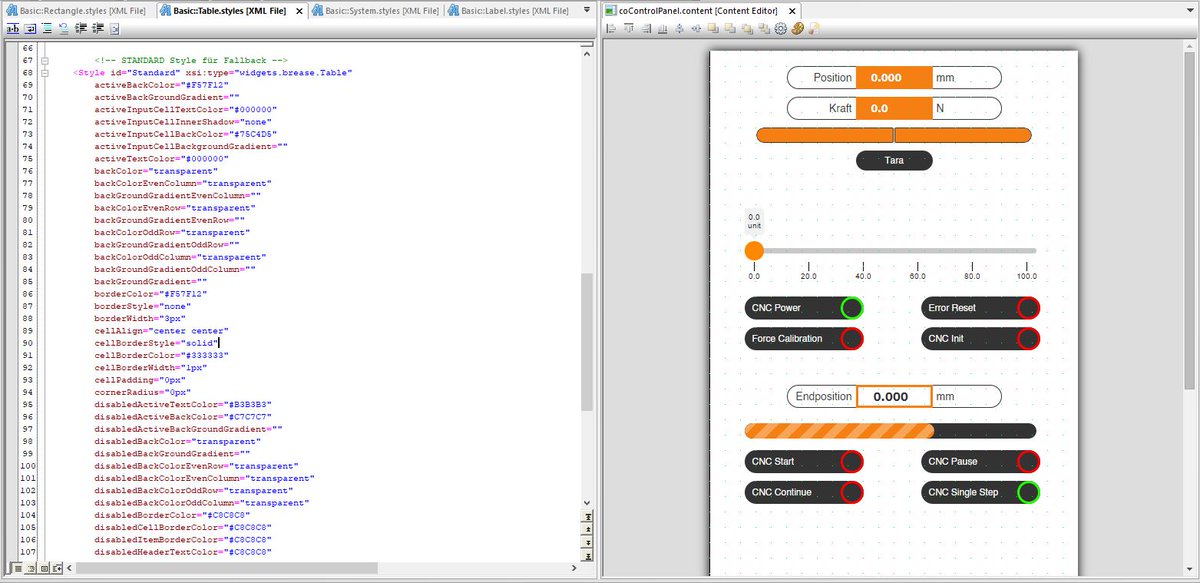
Task: Click the distribute horizontally icon in Content Editor toolbar
Action: tap(696, 28)
